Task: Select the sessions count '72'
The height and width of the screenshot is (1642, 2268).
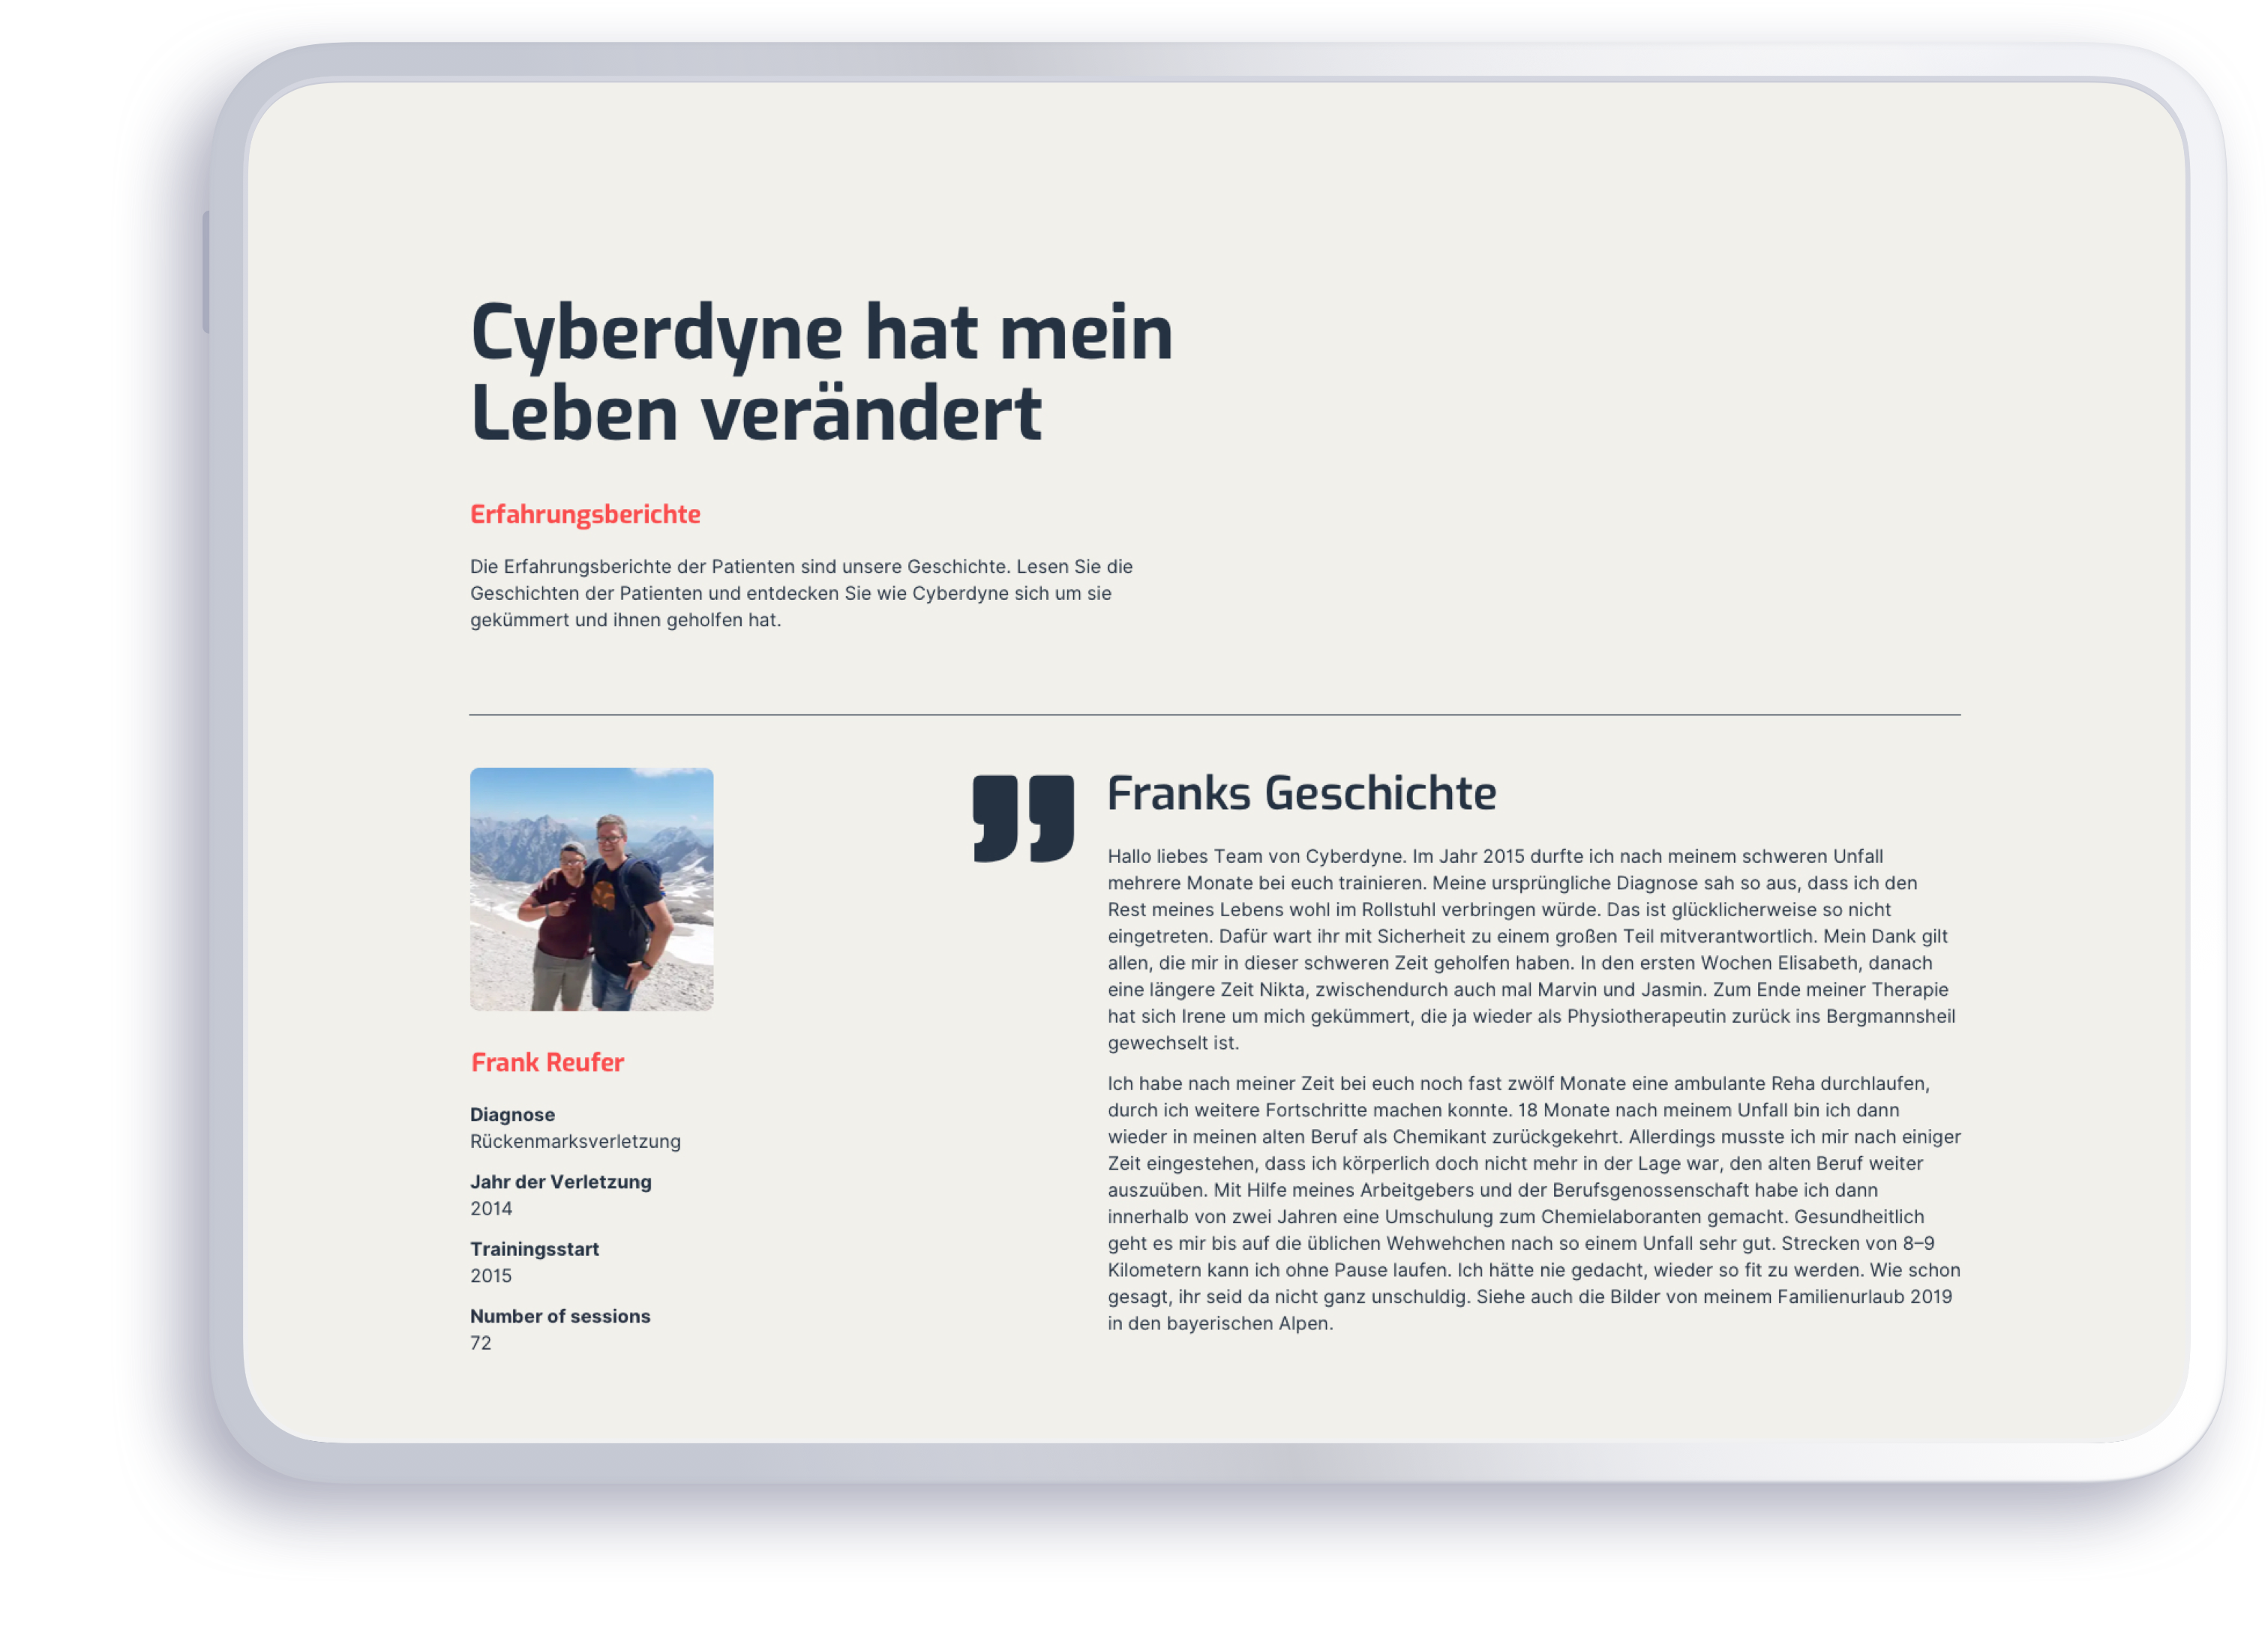Action: pos(481,1343)
